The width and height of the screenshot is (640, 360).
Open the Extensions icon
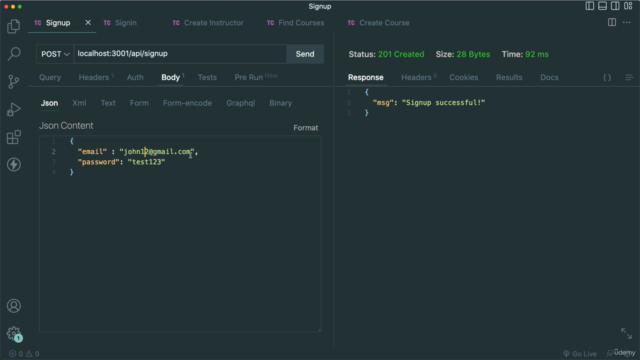[x=13, y=137]
